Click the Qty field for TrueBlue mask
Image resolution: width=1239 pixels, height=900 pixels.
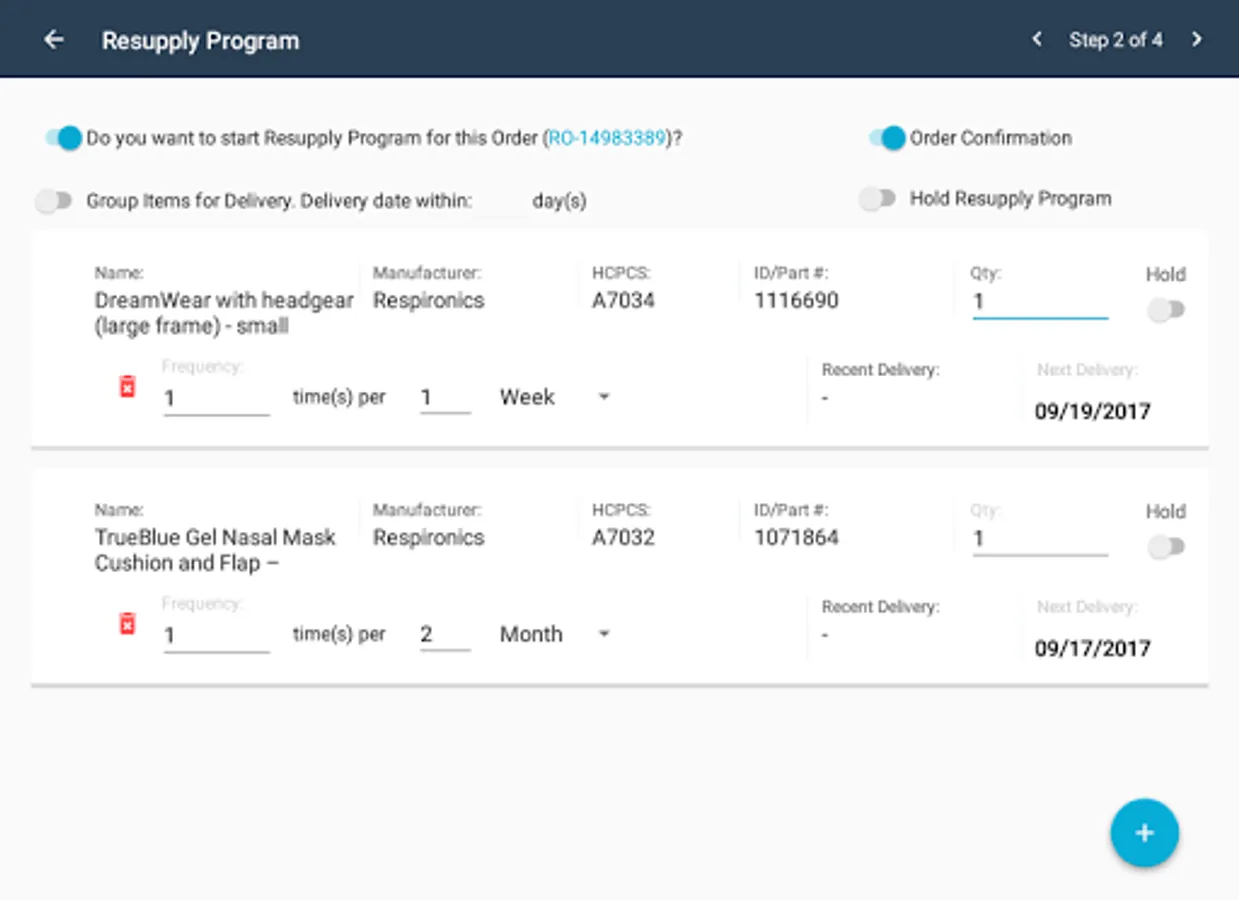[x=1039, y=538]
